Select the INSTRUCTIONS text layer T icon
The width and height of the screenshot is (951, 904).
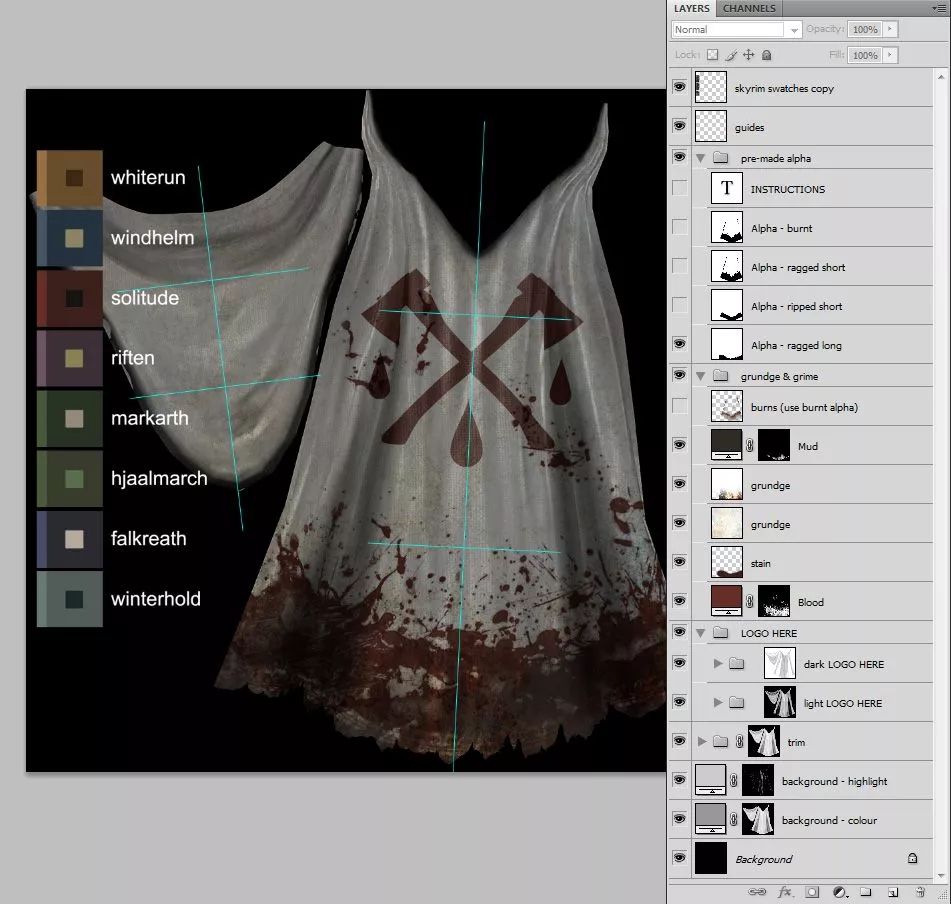[x=727, y=189]
